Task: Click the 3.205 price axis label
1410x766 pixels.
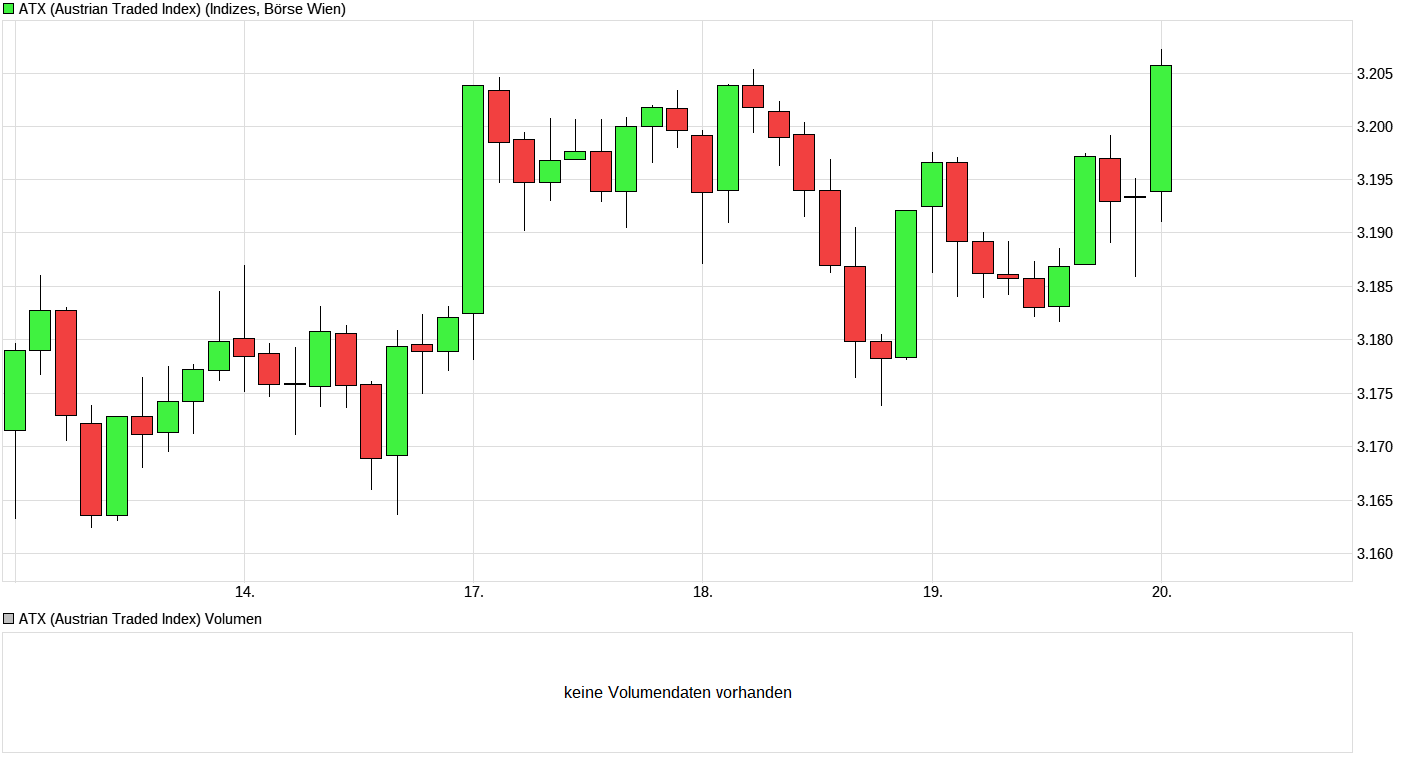Action: [1375, 73]
